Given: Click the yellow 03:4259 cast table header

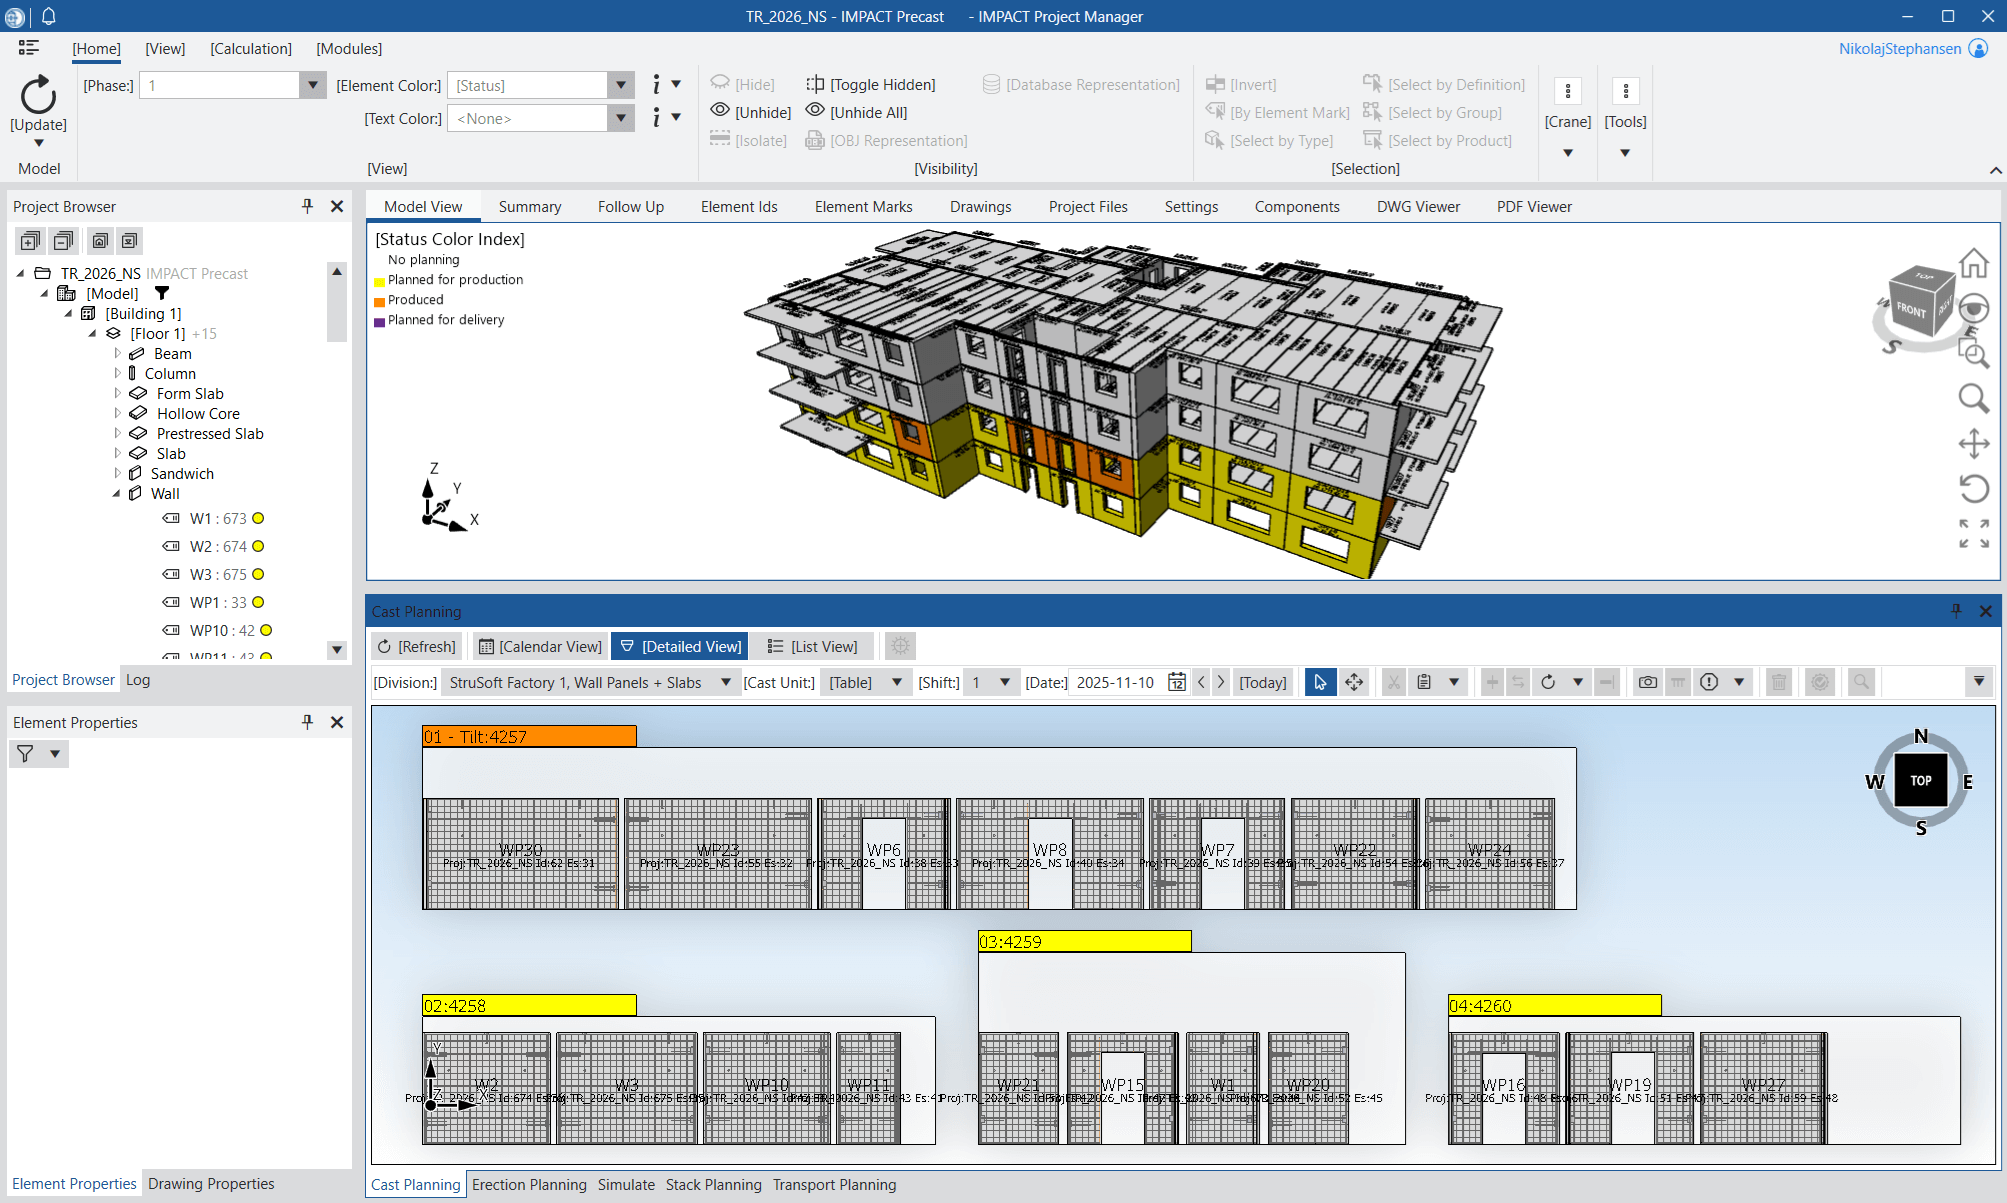Looking at the screenshot, I should tap(1084, 942).
